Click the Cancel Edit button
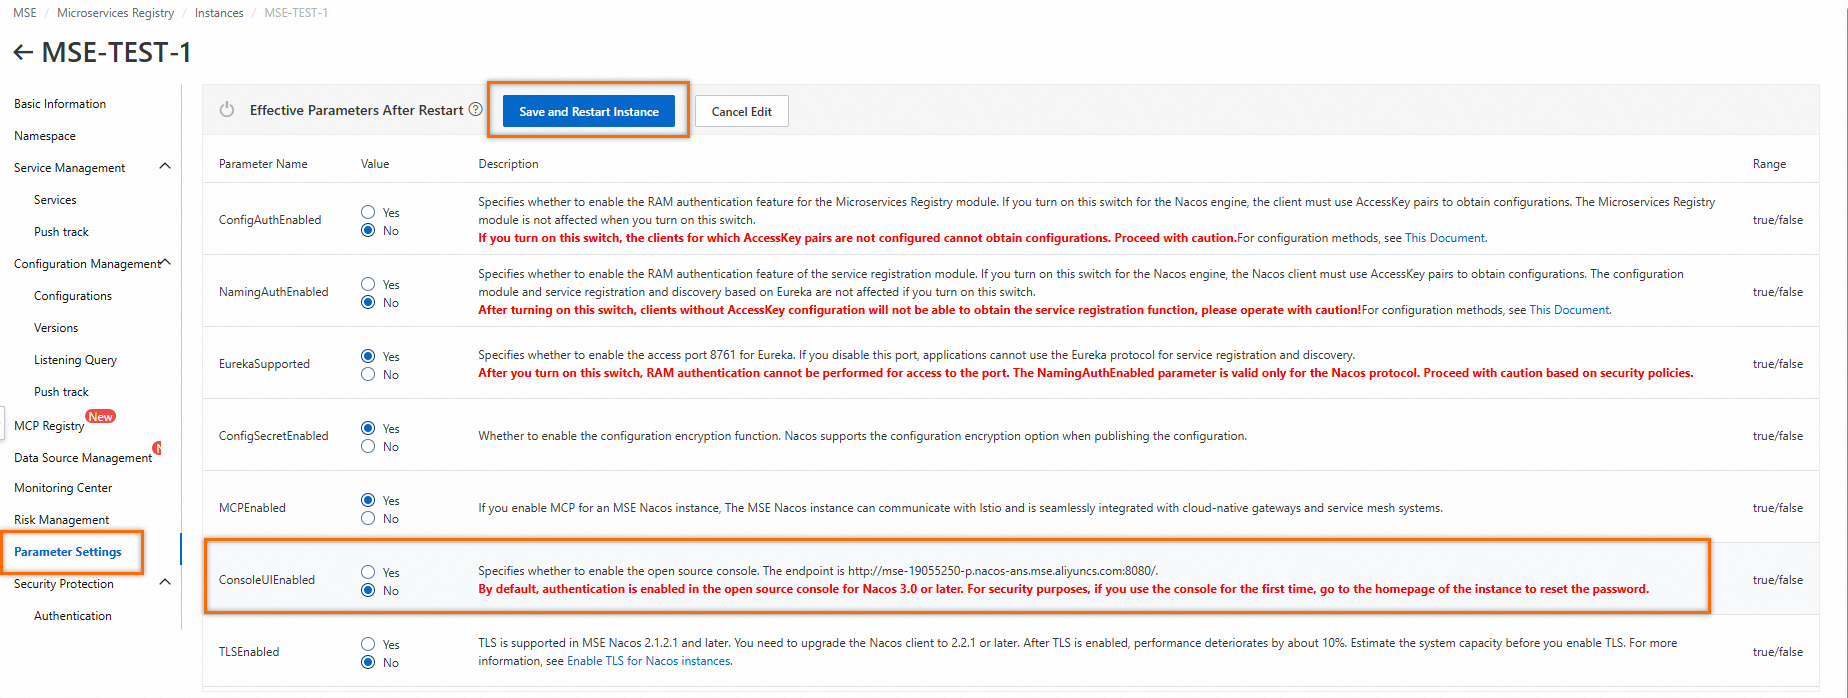 [742, 111]
